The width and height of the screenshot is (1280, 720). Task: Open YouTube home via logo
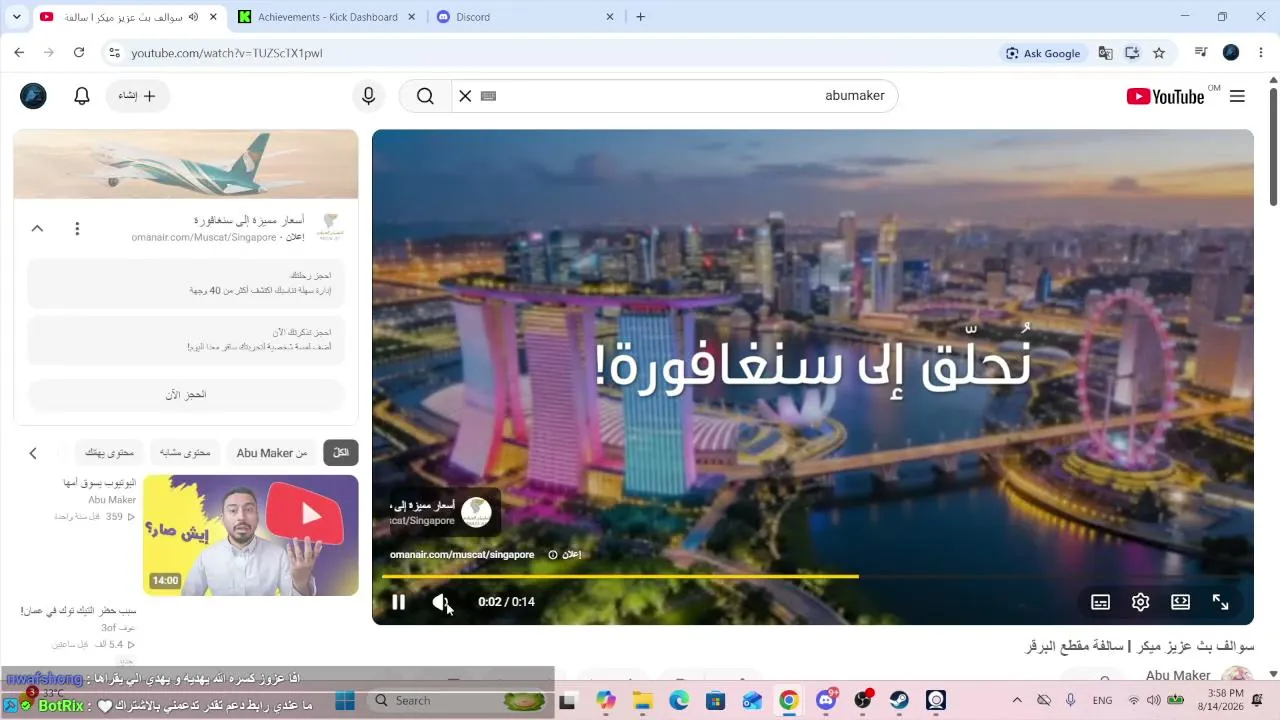pyautogui.click(x=1165, y=96)
